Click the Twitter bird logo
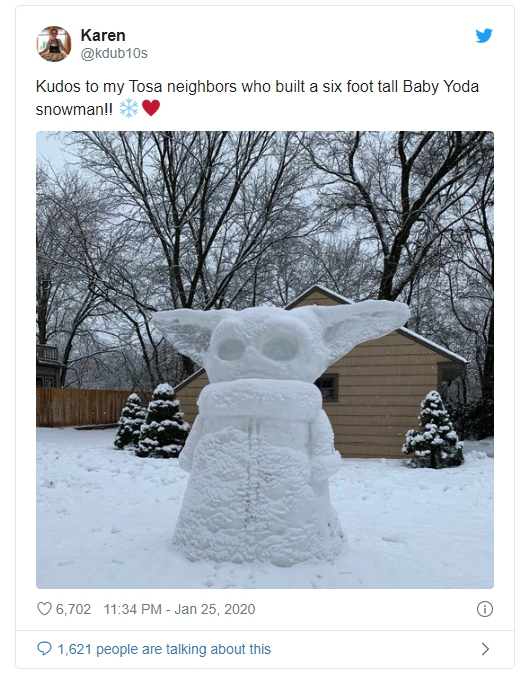This screenshot has width=531, height=674. click(x=484, y=36)
